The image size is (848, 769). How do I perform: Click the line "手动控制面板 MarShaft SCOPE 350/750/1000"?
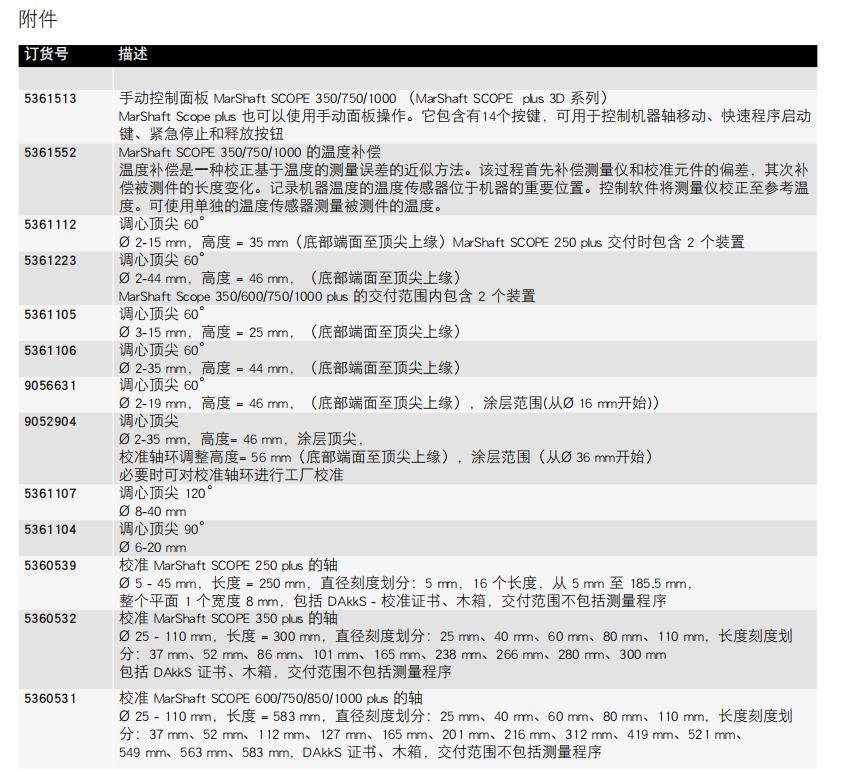tap(363, 98)
